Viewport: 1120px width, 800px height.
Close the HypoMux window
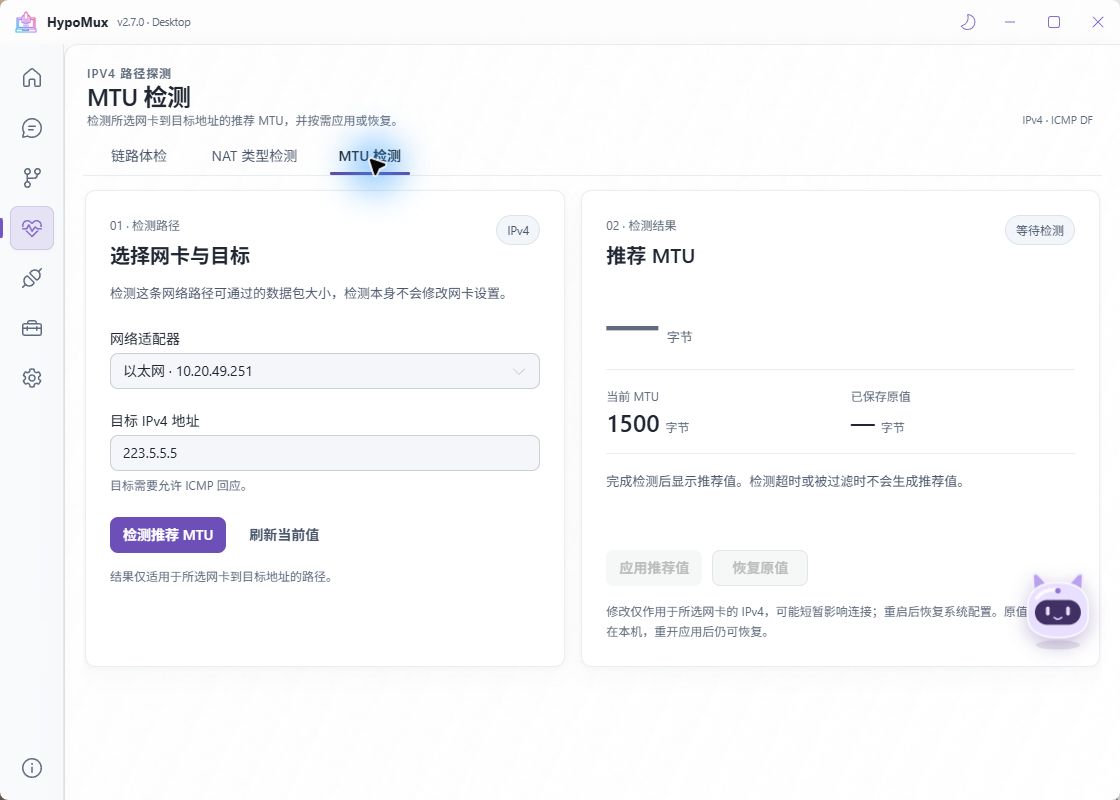1098,22
